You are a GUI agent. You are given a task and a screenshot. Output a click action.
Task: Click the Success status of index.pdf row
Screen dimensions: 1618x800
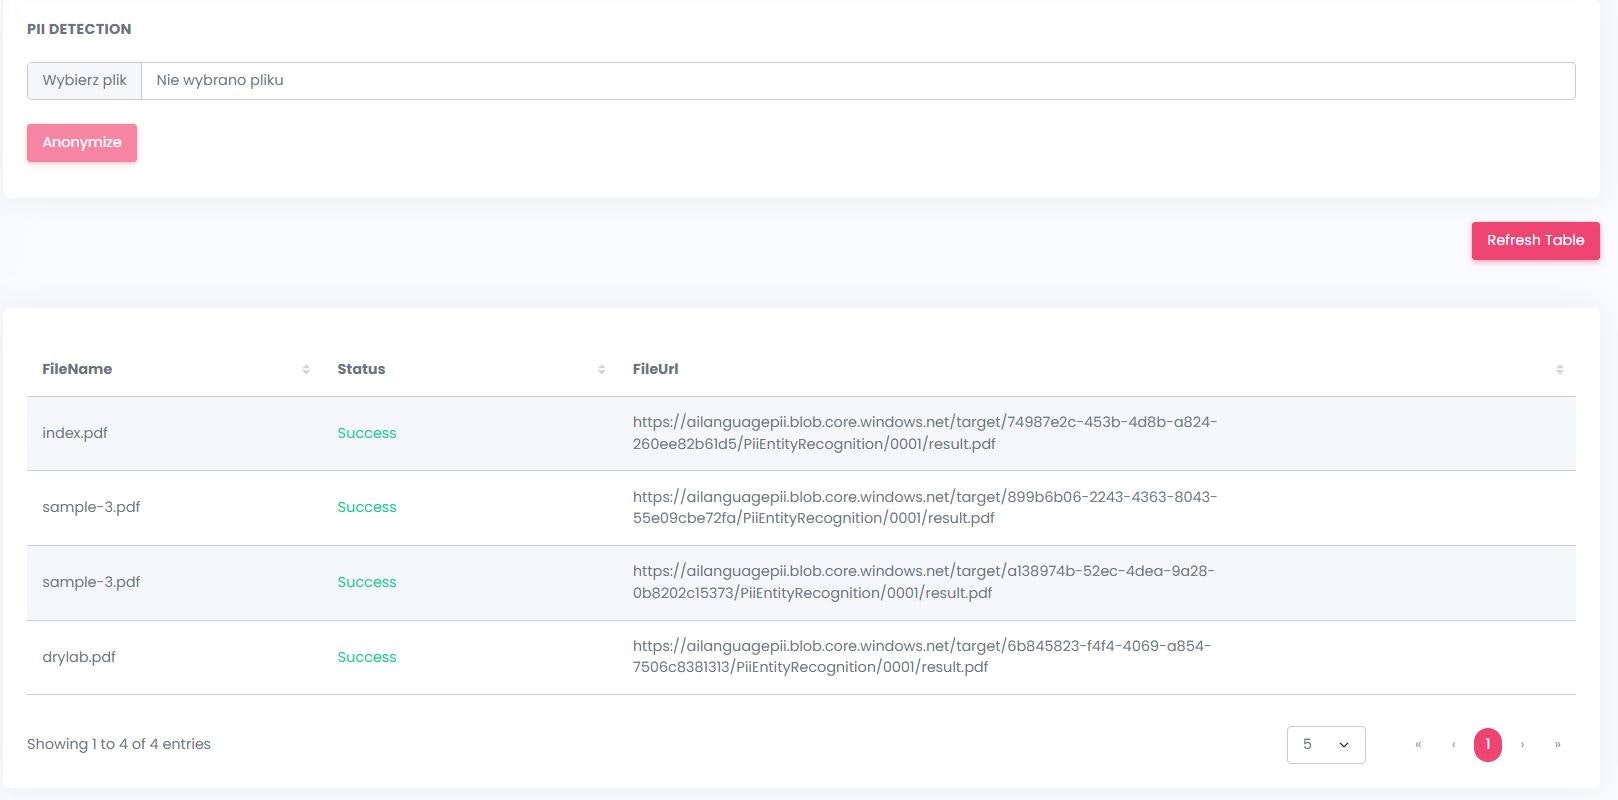pyautogui.click(x=367, y=434)
